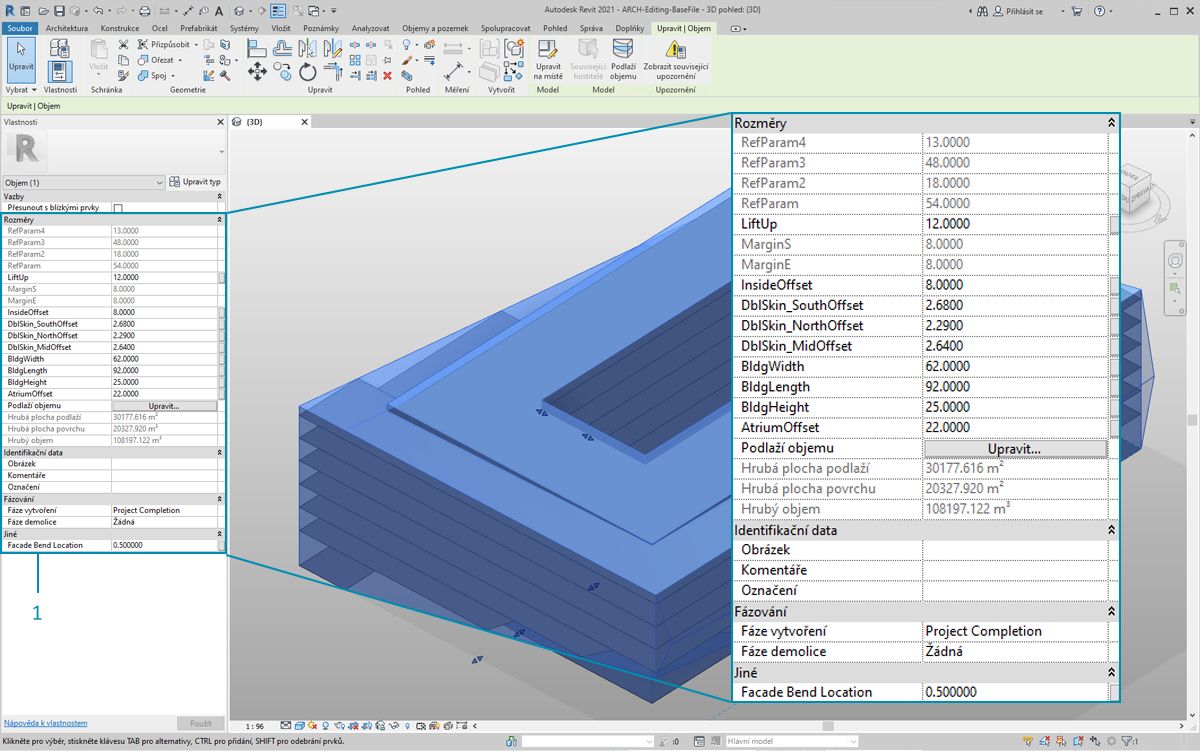Image resolution: width=1200 pixels, height=751 pixels.
Task: Open the Vybrat dropdown under Upravit tool
Action: (x=21, y=90)
